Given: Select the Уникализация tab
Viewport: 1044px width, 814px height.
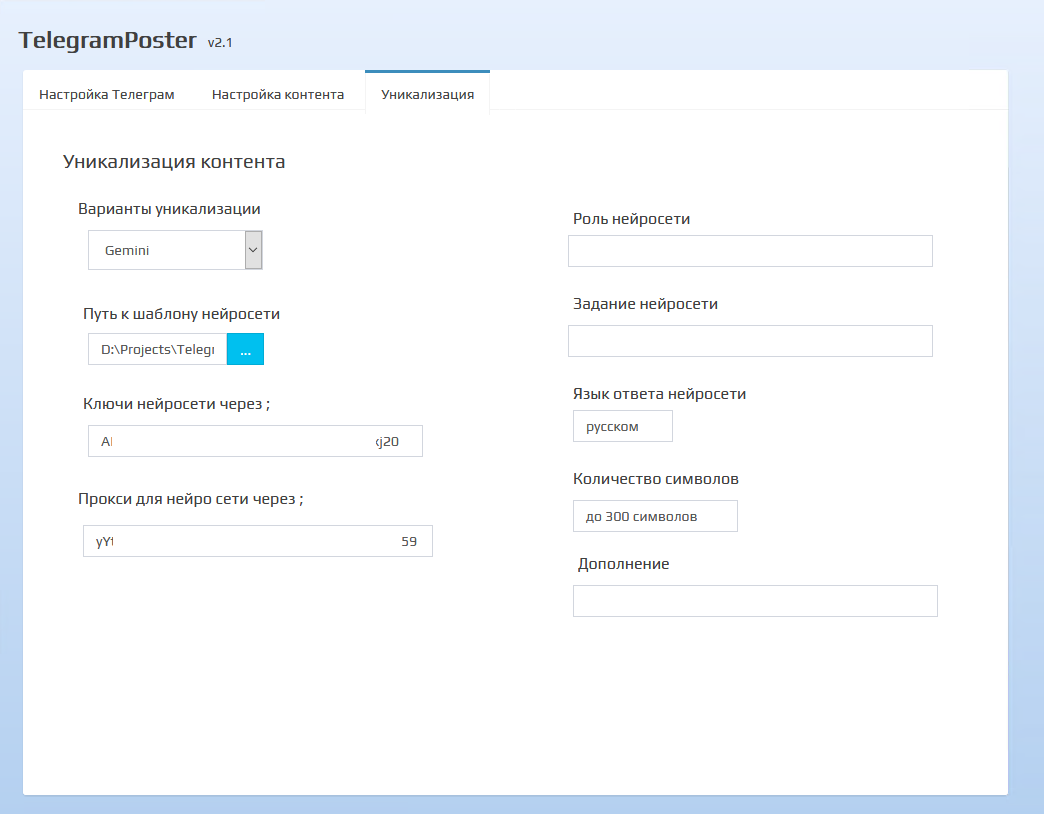Looking at the screenshot, I should click(x=427, y=94).
